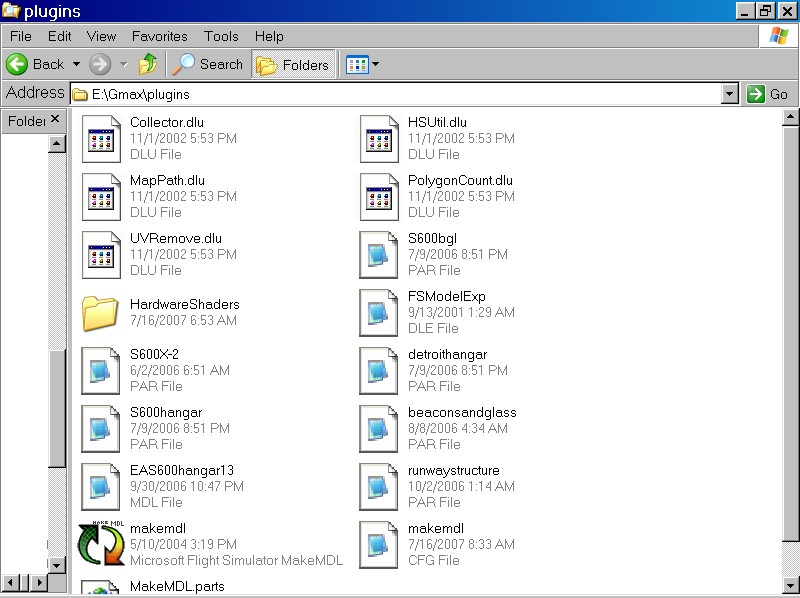Expand the Address bar dropdown arrow
This screenshot has width=800, height=598.
[729, 94]
